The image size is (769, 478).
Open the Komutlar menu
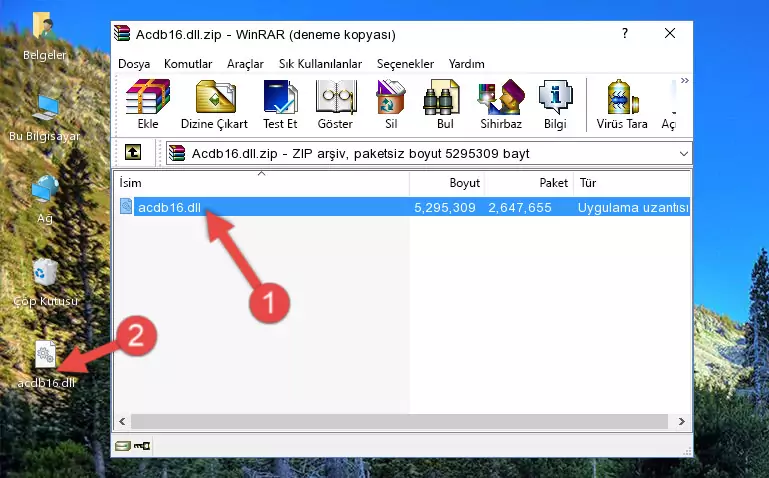[x=188, y=64]
